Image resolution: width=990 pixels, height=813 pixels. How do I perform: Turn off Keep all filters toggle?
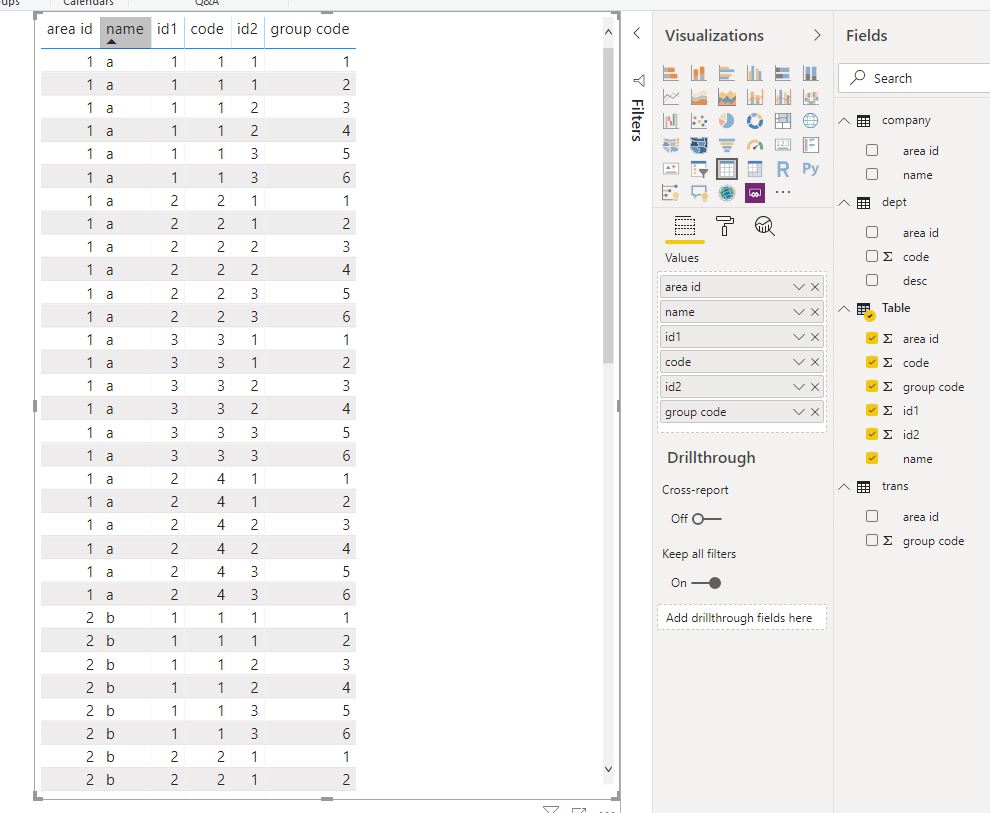click(x=707, y=583)
